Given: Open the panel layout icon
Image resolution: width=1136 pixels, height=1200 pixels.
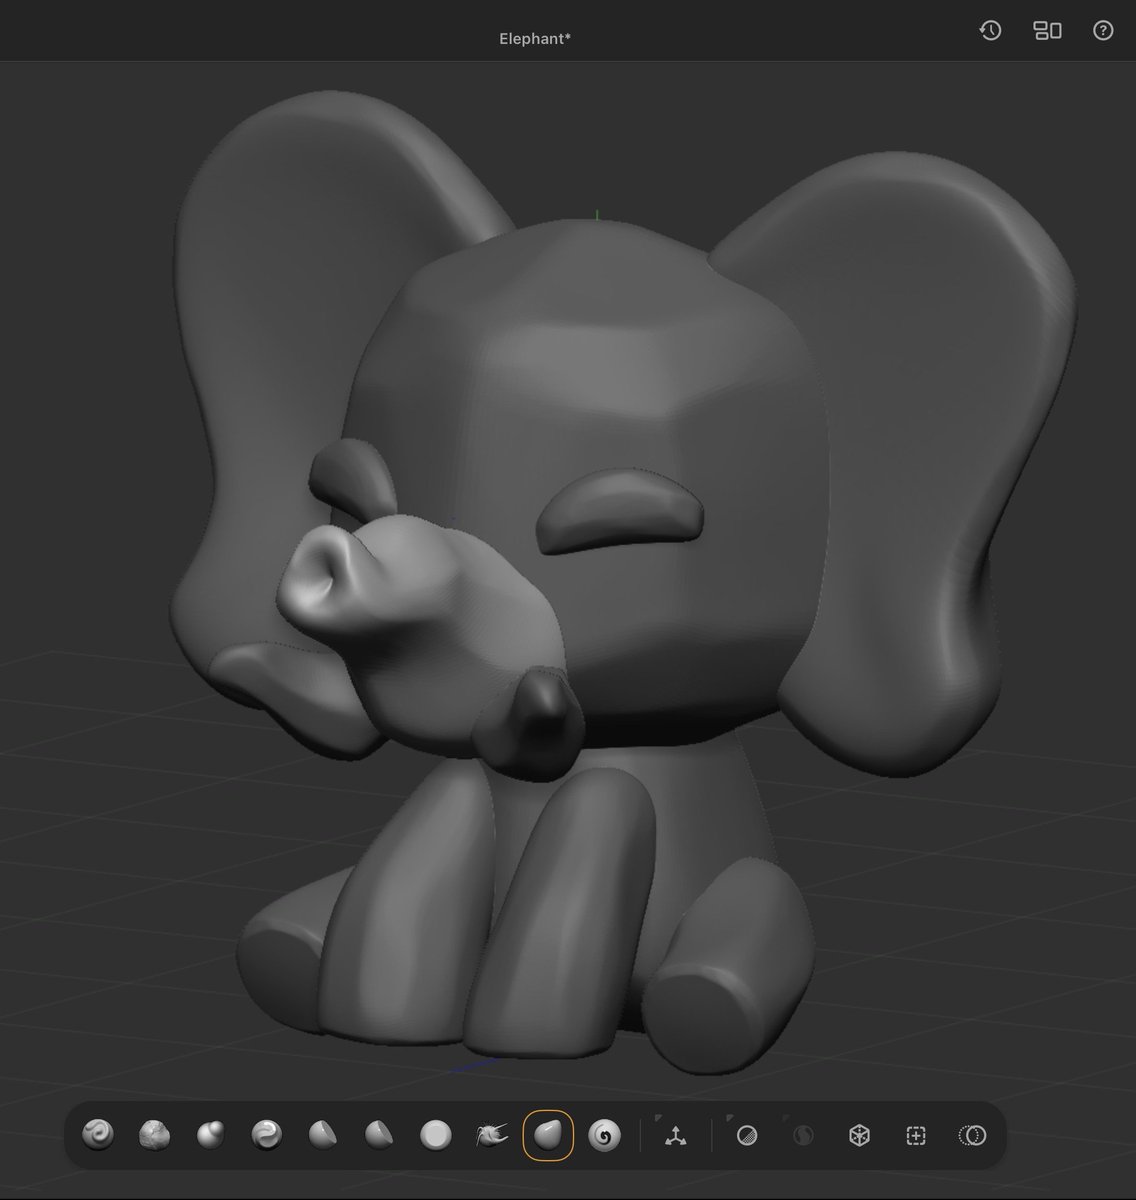Looking at the screenshot, I should 1047,31.
